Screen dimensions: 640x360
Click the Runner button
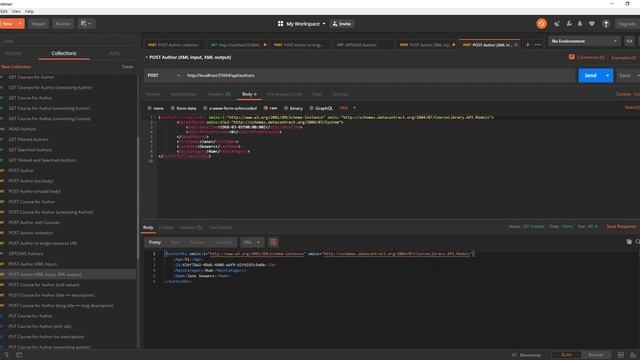(63, 24)
